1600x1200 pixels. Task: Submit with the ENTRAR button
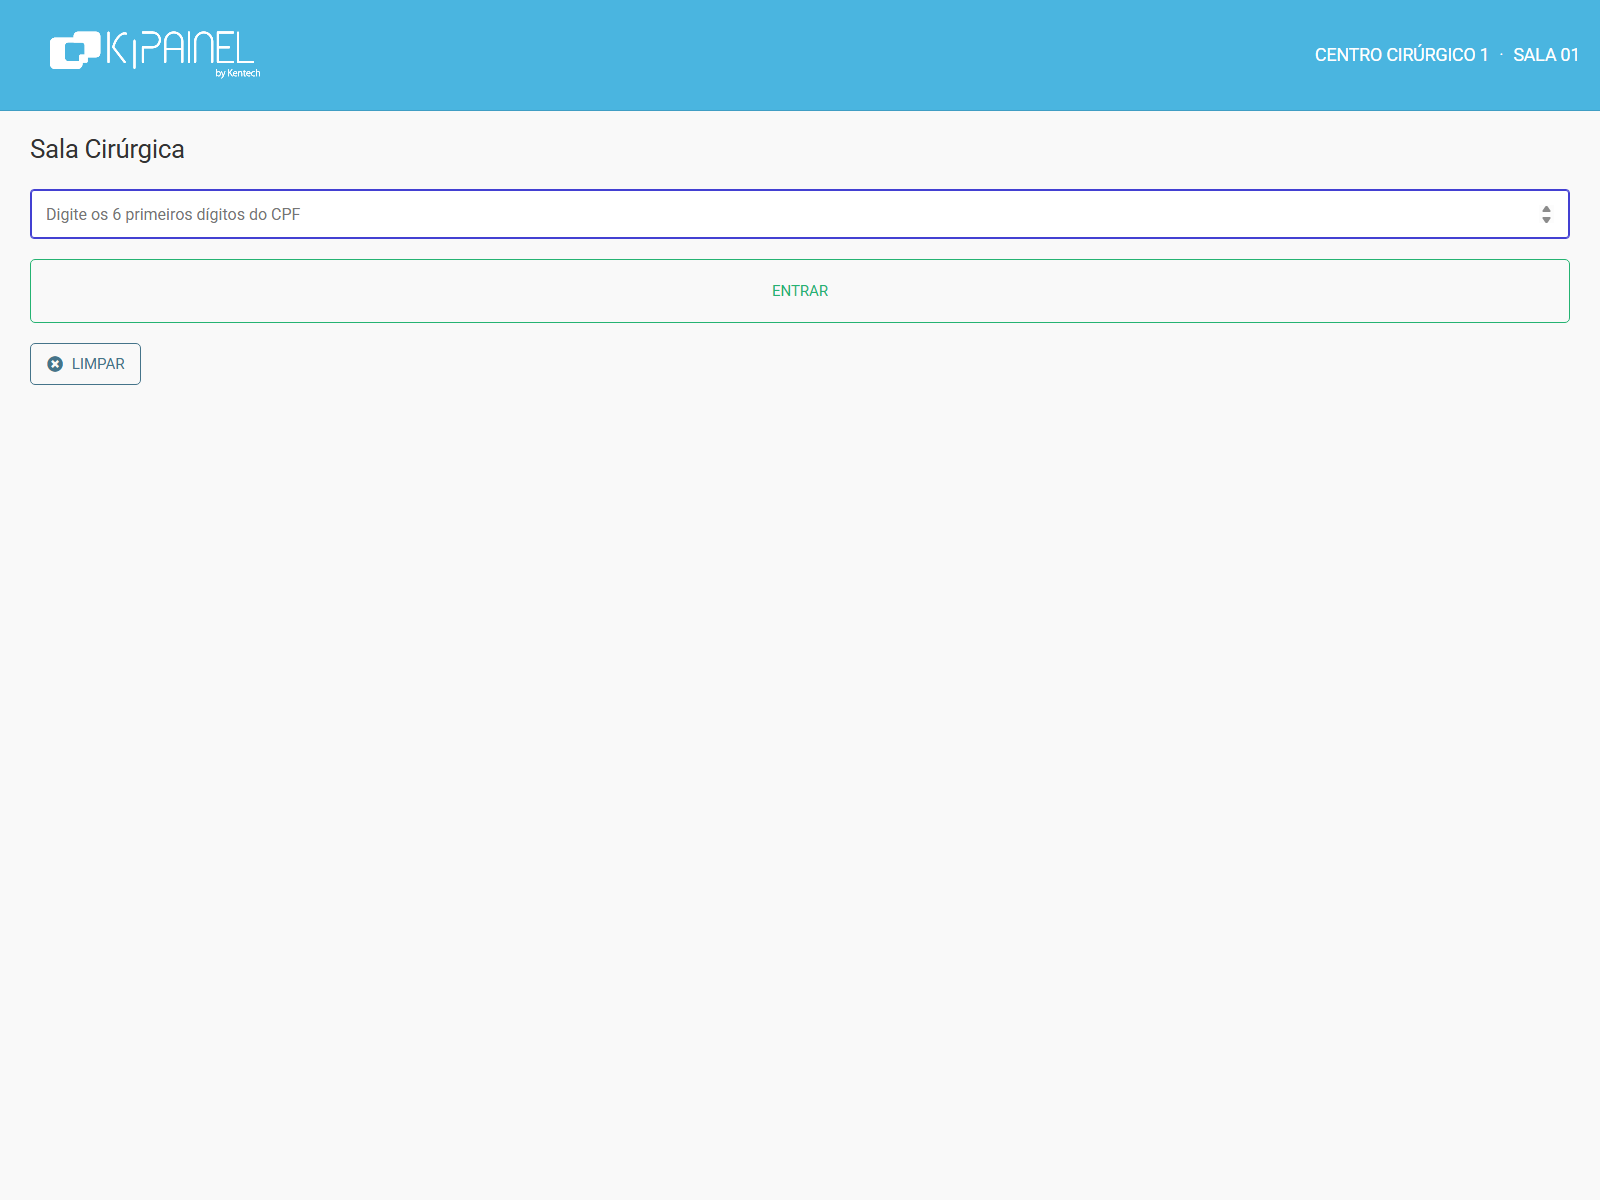pos(800,291)
